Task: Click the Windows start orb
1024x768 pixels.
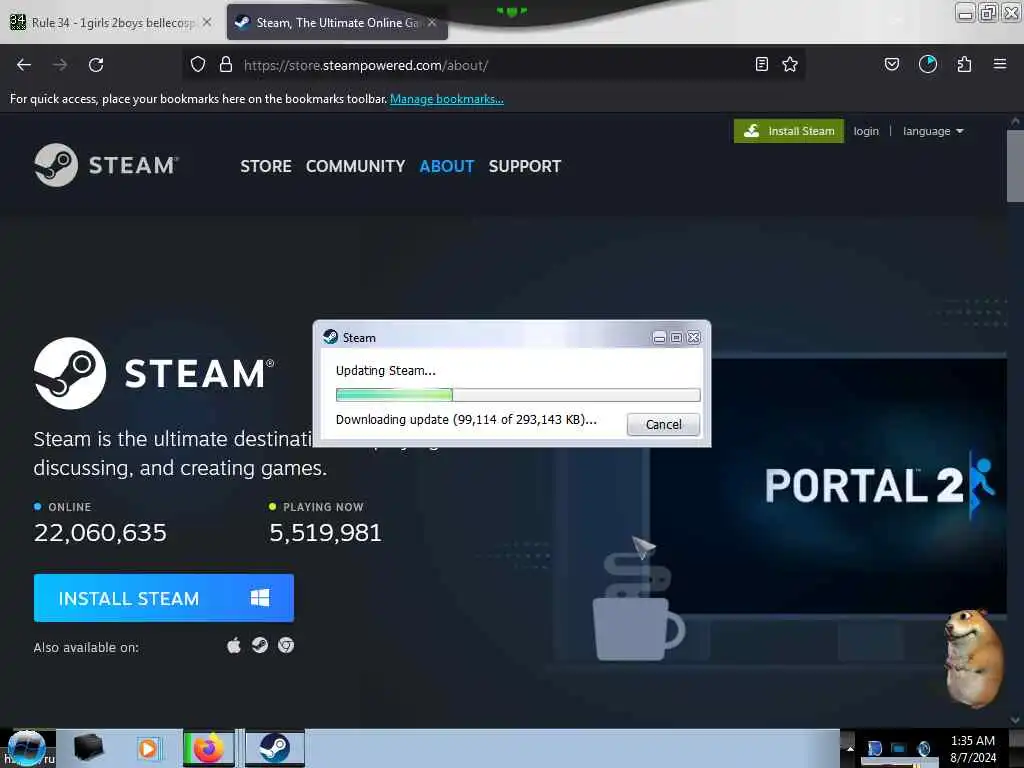Action: 27,748
